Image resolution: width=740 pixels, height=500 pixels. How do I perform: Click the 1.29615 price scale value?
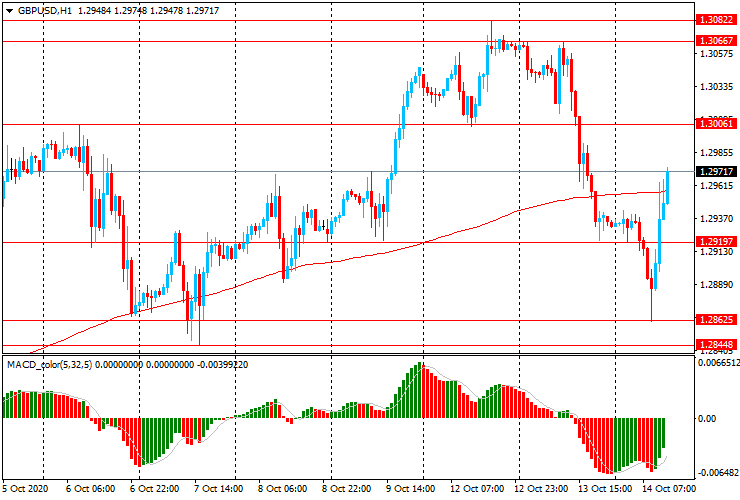(717, 186)
